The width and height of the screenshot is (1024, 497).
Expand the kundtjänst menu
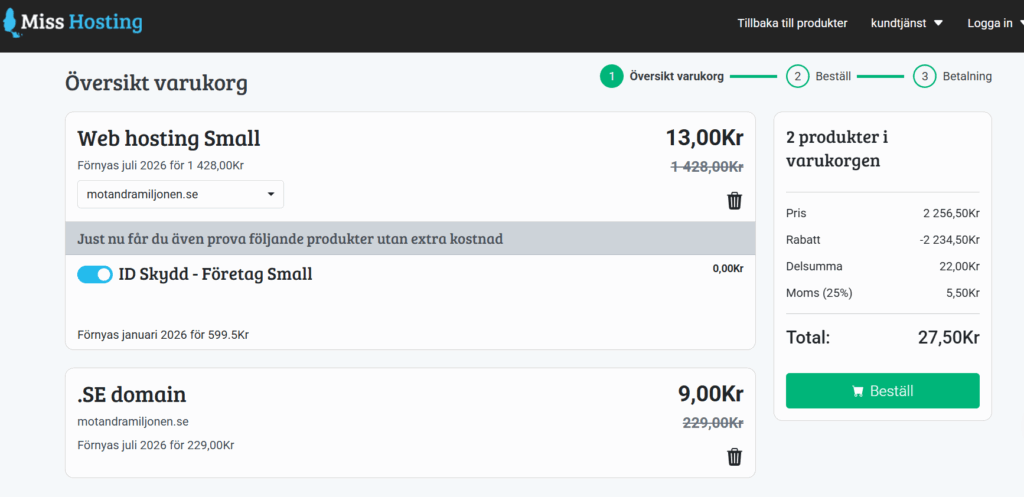point(906,23)
